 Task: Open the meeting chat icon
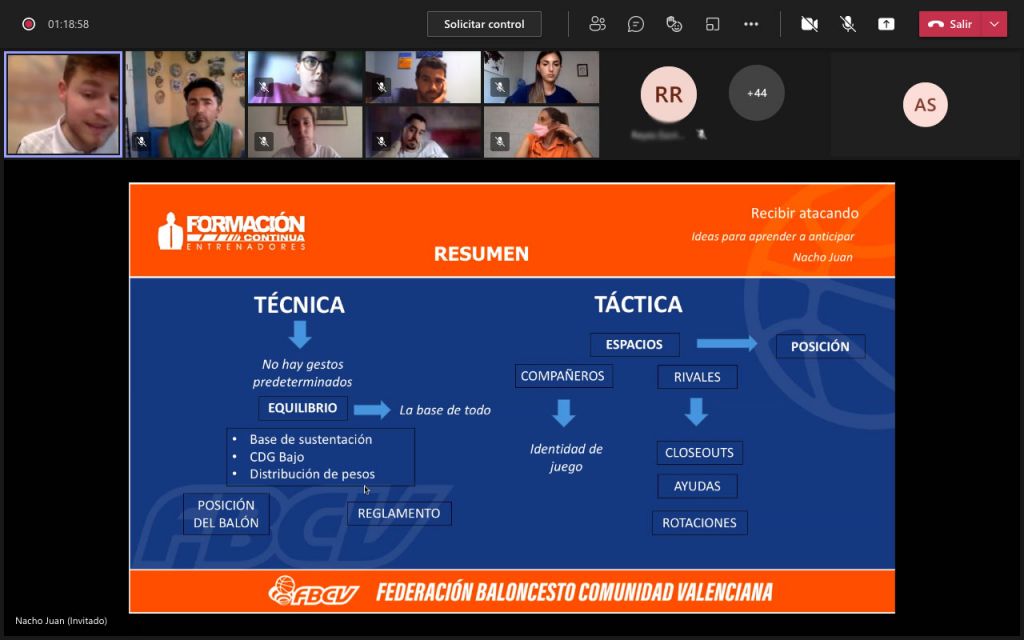pyautogui.click(x=635, y=24)
